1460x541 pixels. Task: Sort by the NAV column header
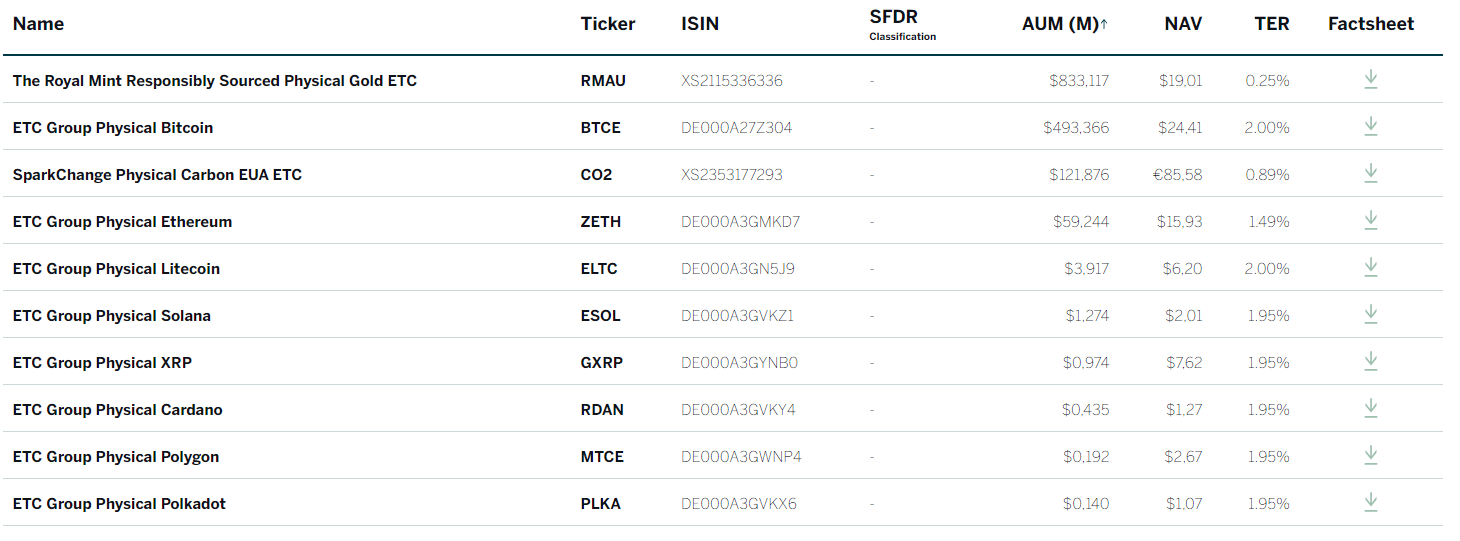[1184, 24]
